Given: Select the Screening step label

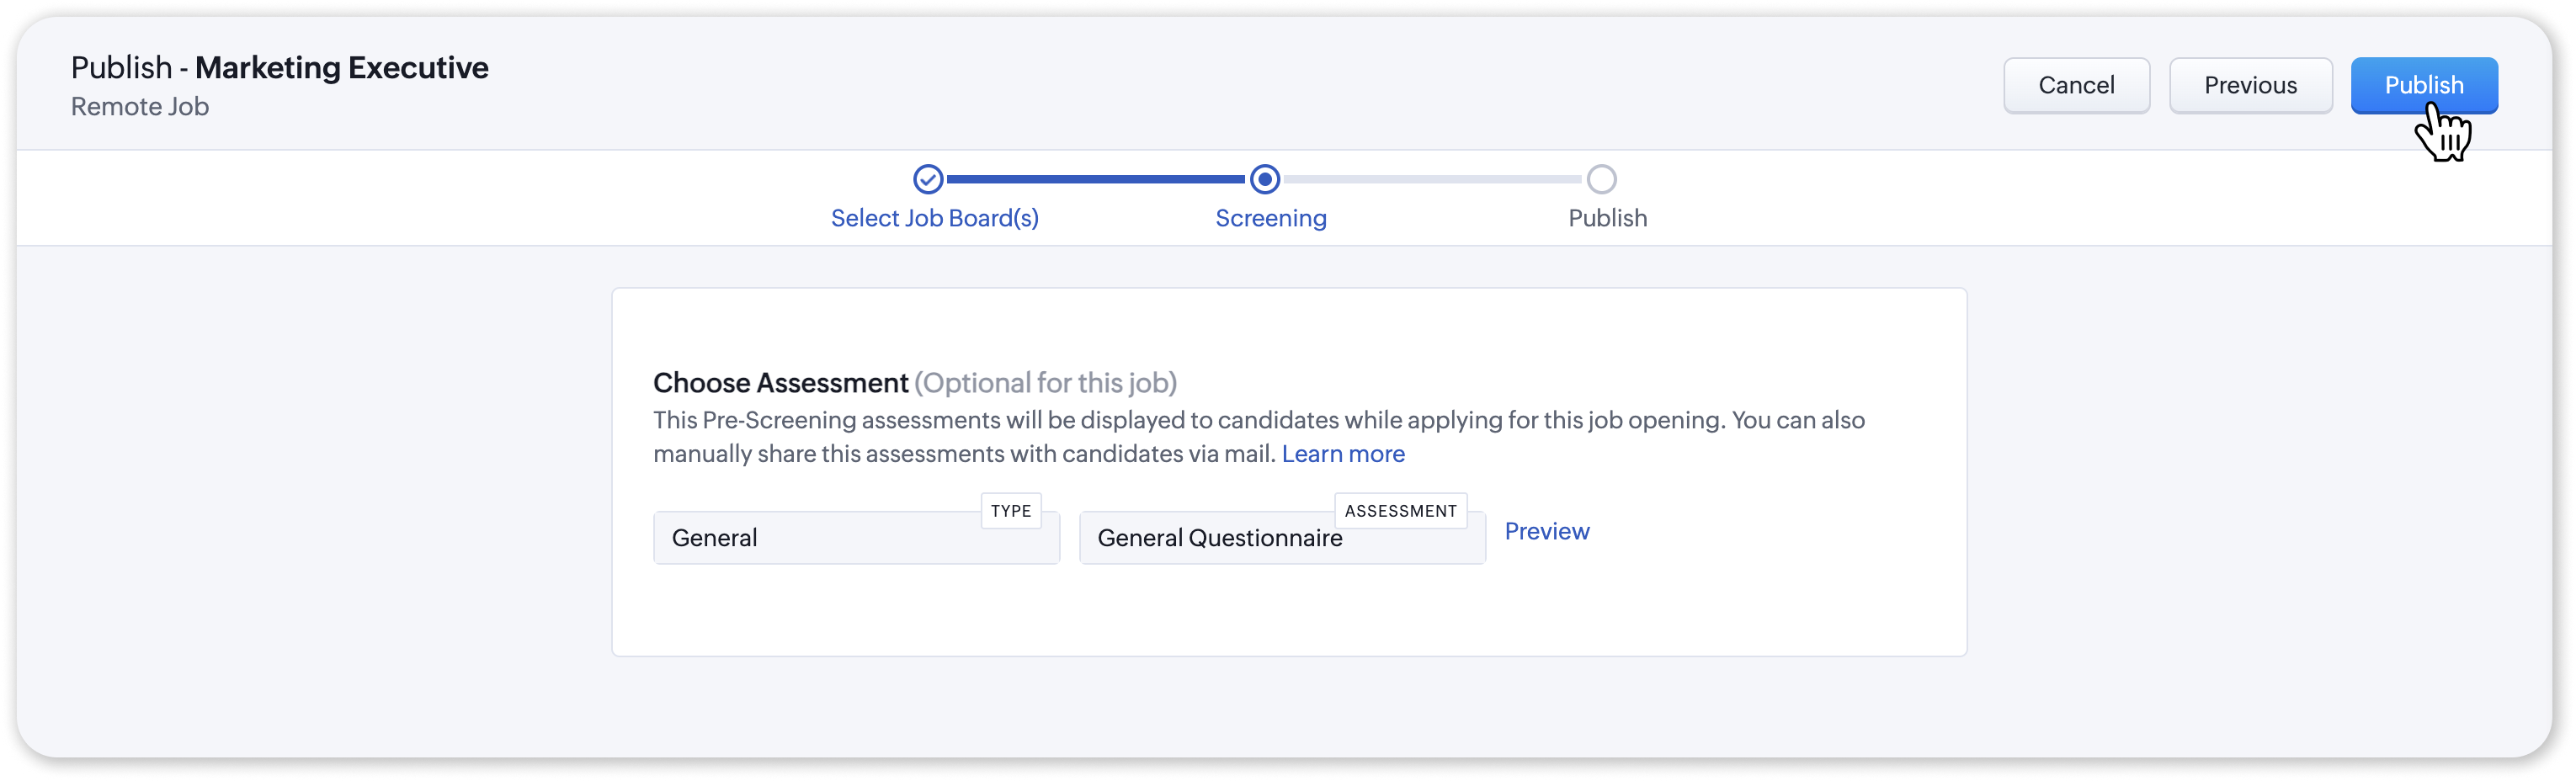Looking at the screenshot, I should (x=1270, y=218).
